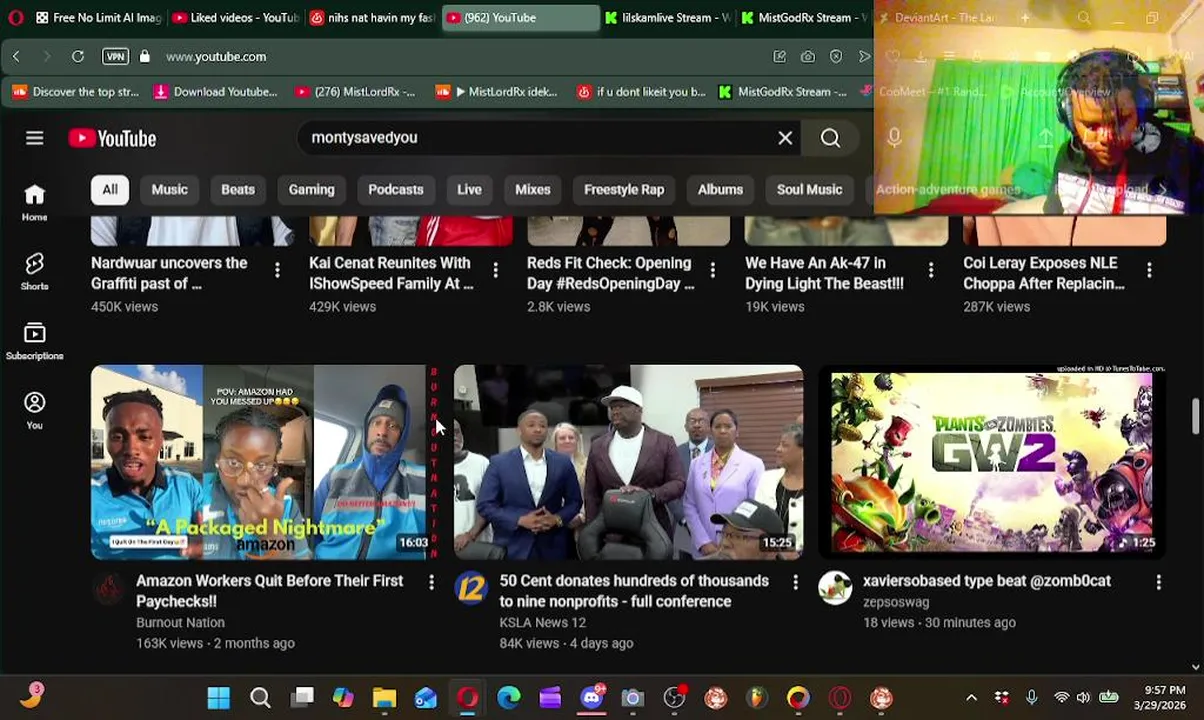Select the Live filter chip
1204x720 pixels.
coord(469,189)
